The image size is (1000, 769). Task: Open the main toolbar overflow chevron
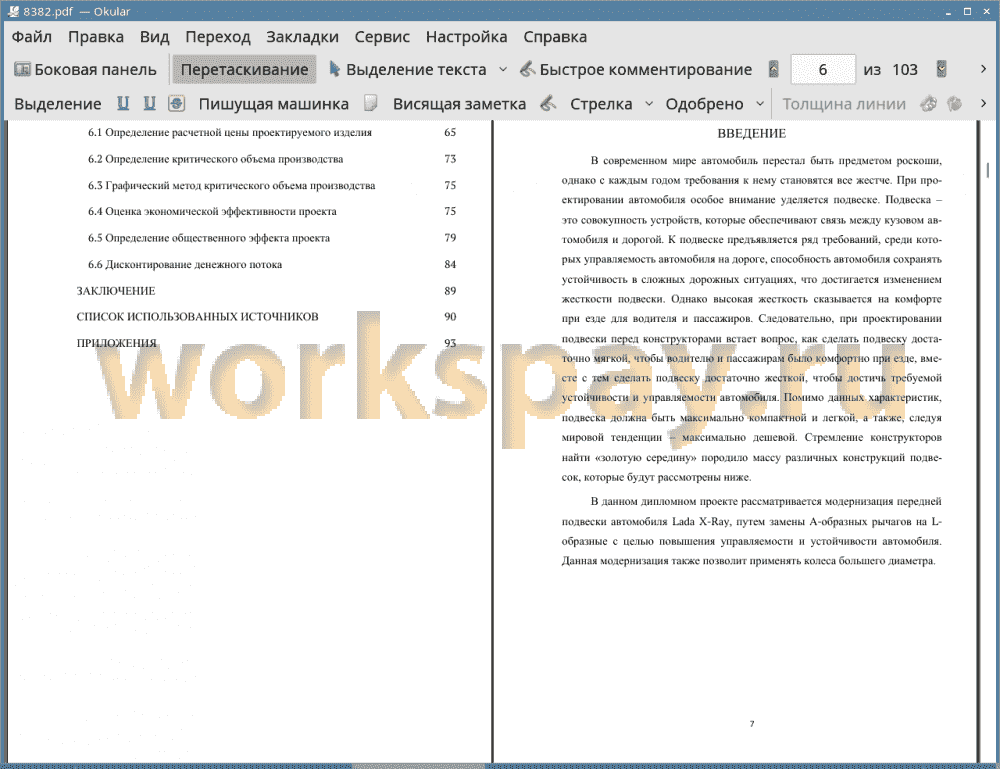[x=983, y=69]
